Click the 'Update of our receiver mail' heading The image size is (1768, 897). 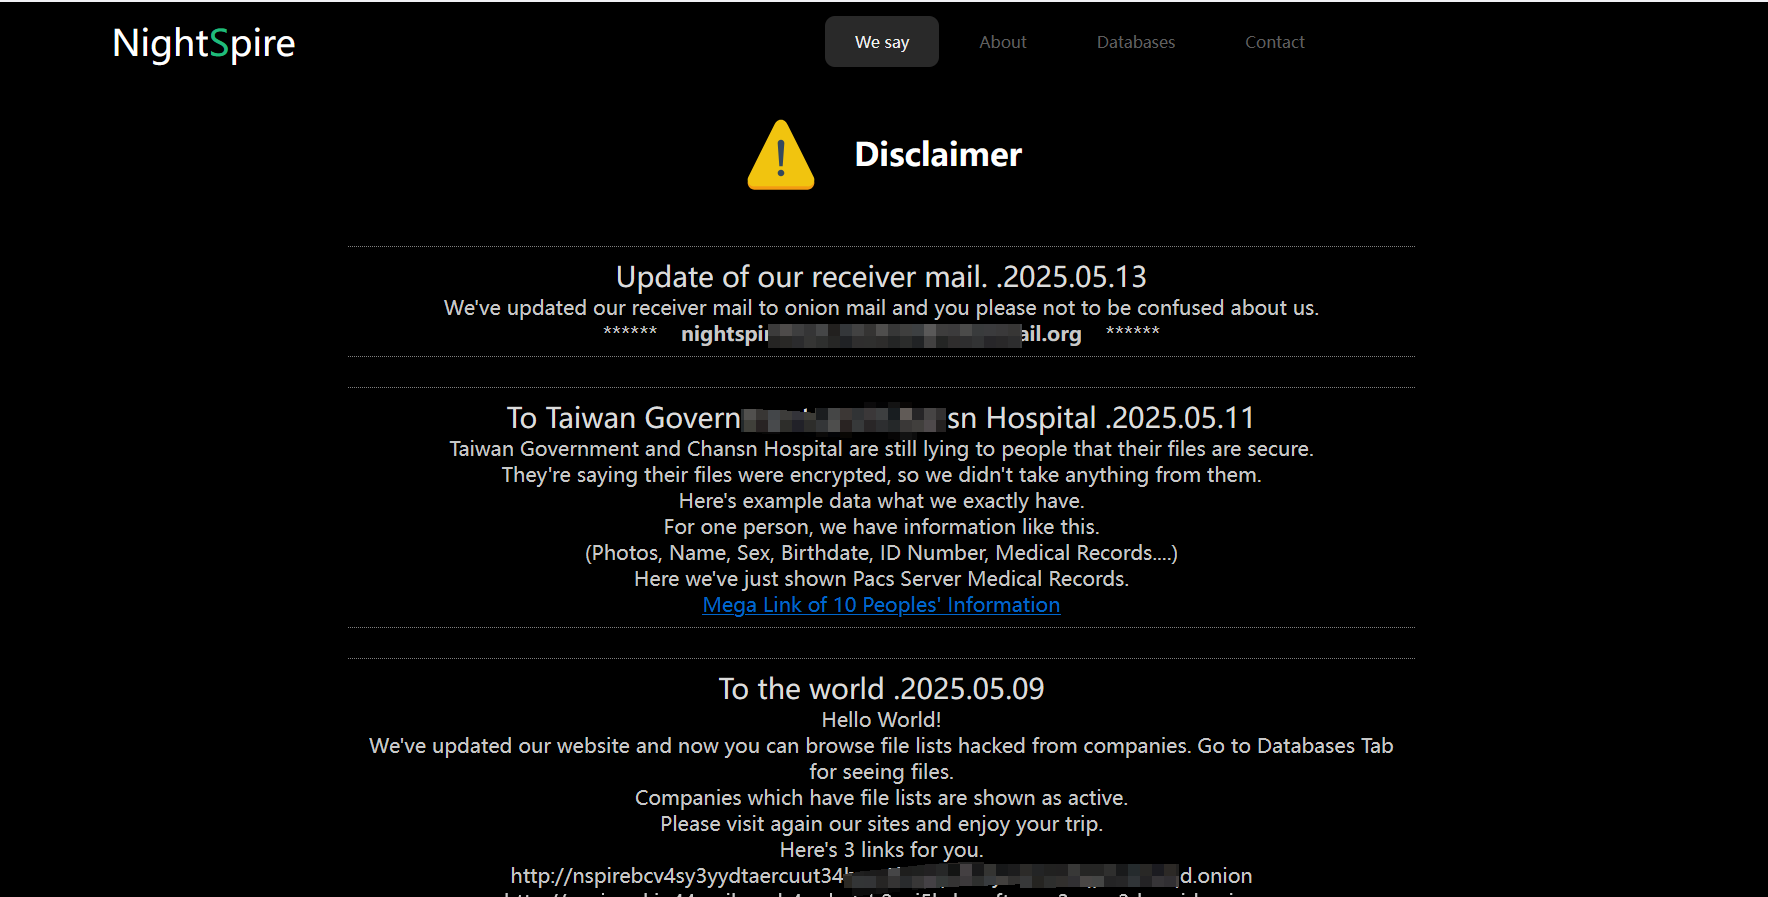[x=881, y=277]
